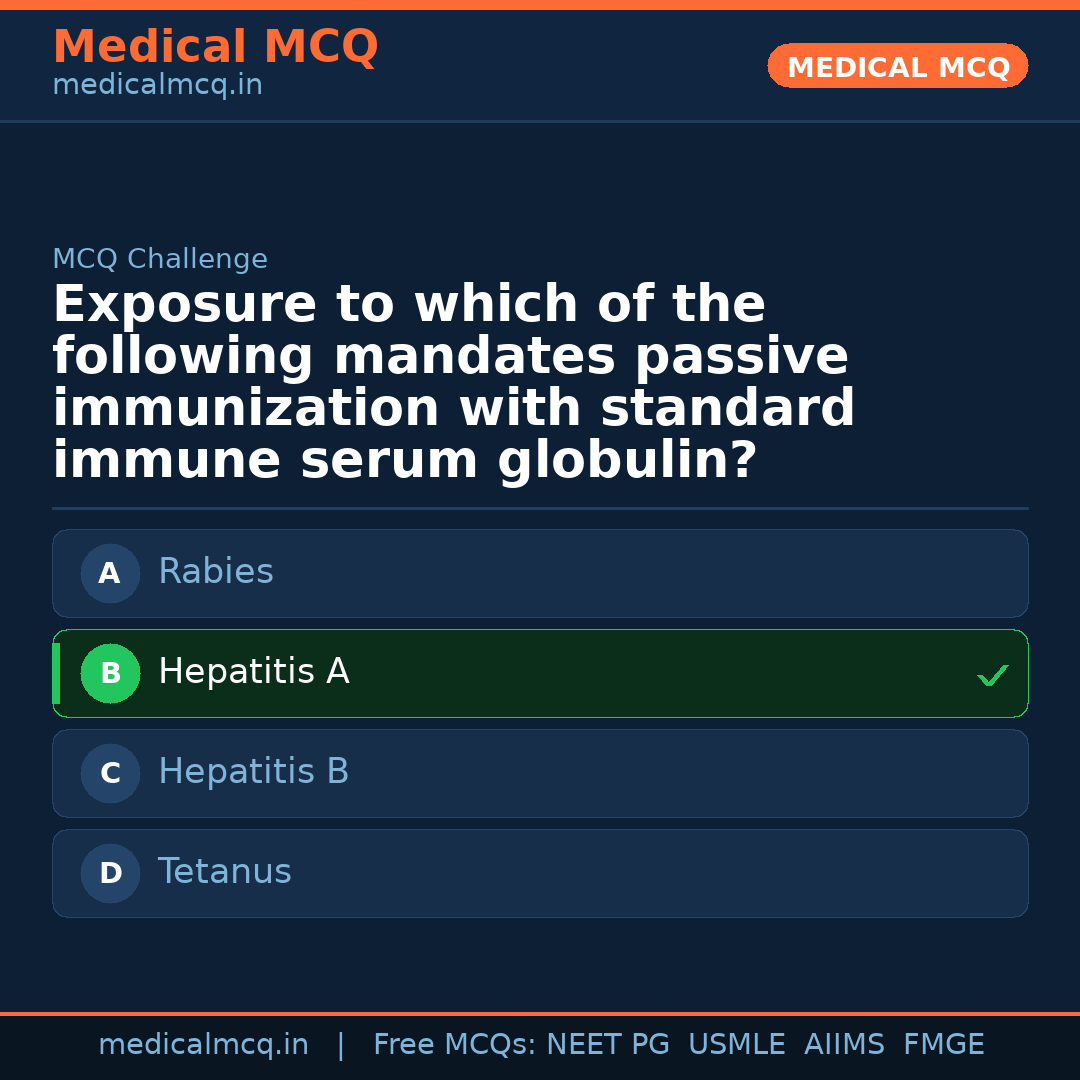The image size is (1080, 1080).
Task: Click the orange MEDICAL MCQ badge
Action: pos(897,67)
